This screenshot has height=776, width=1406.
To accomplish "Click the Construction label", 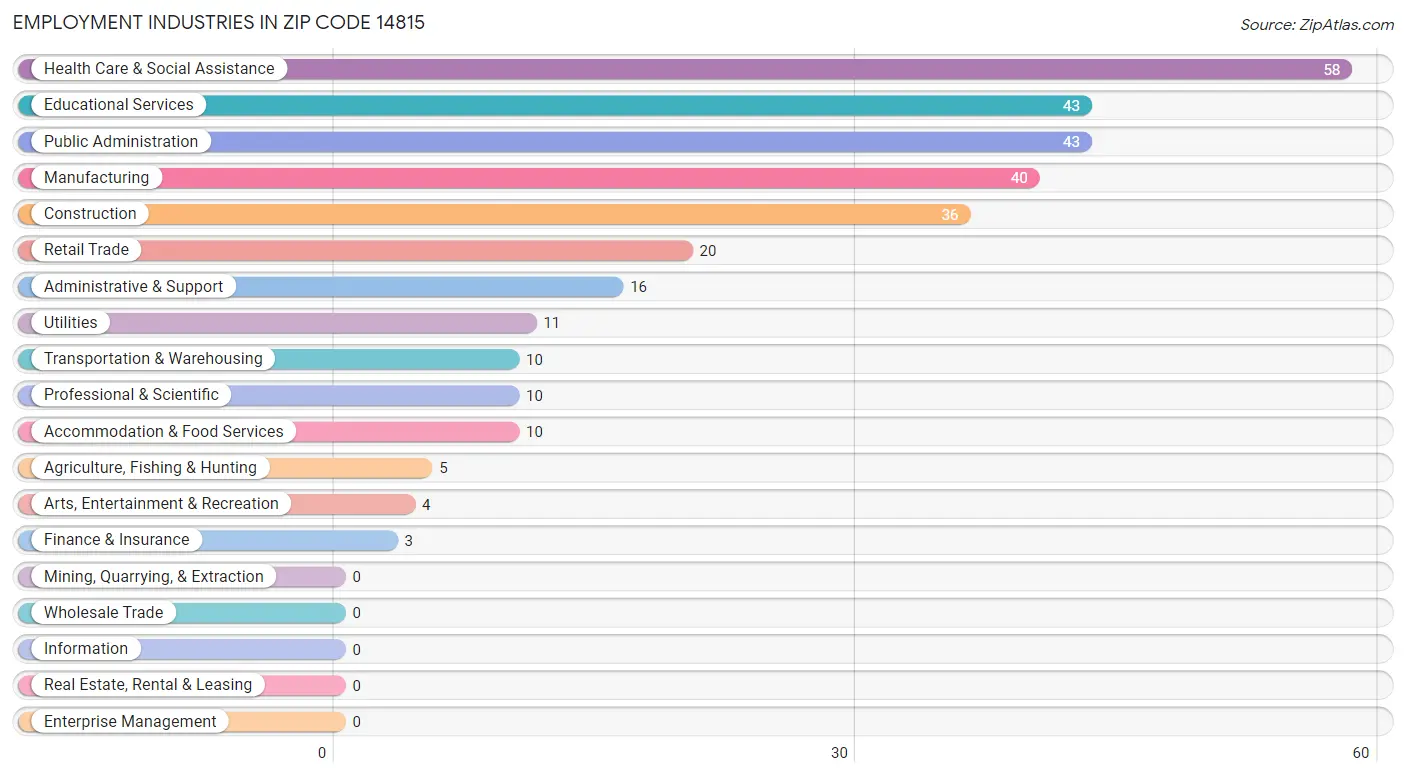I will point(90,214).
